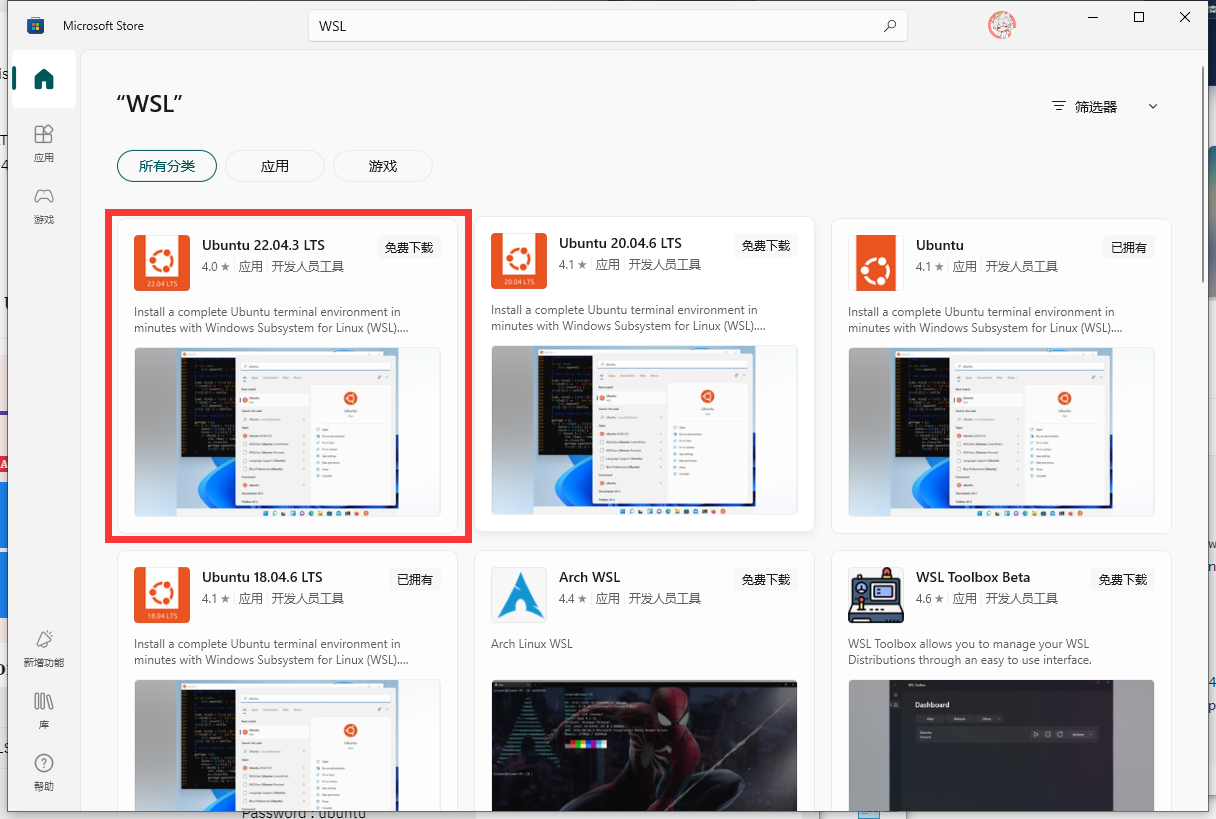
Task: Click the Arch WSL title text
Action: [590, 577]
